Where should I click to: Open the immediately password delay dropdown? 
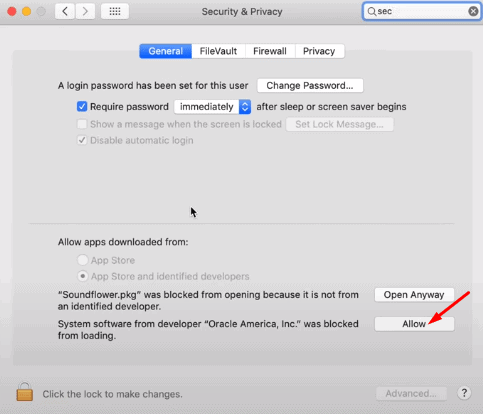(212, 107)
